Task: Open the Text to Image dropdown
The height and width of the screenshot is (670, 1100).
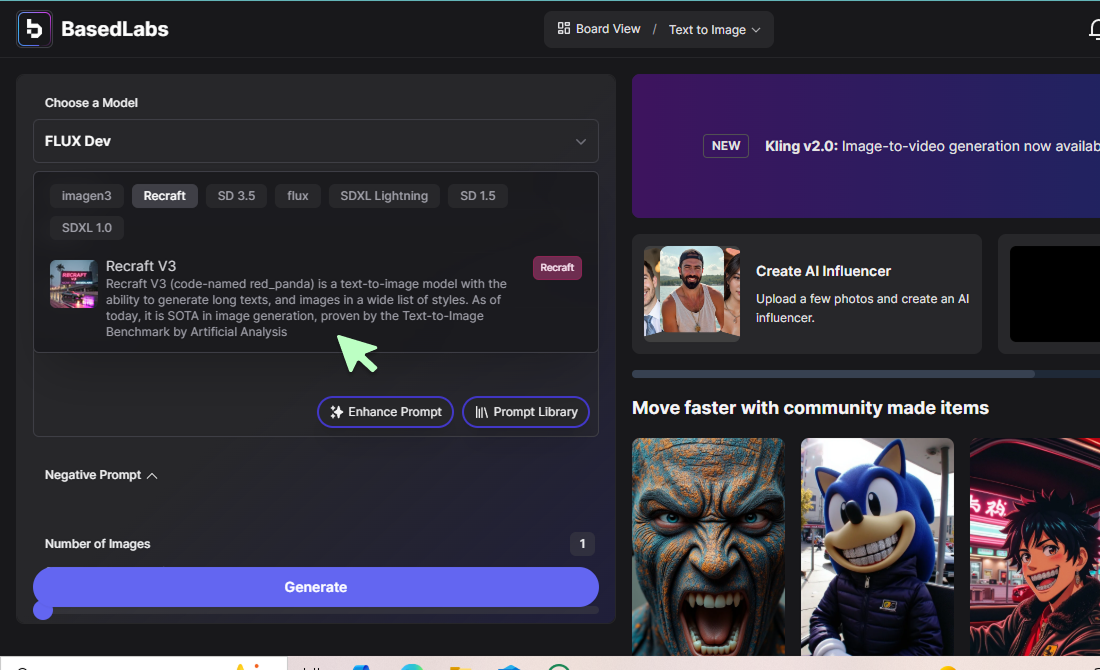Action: [x=714, y=29]
